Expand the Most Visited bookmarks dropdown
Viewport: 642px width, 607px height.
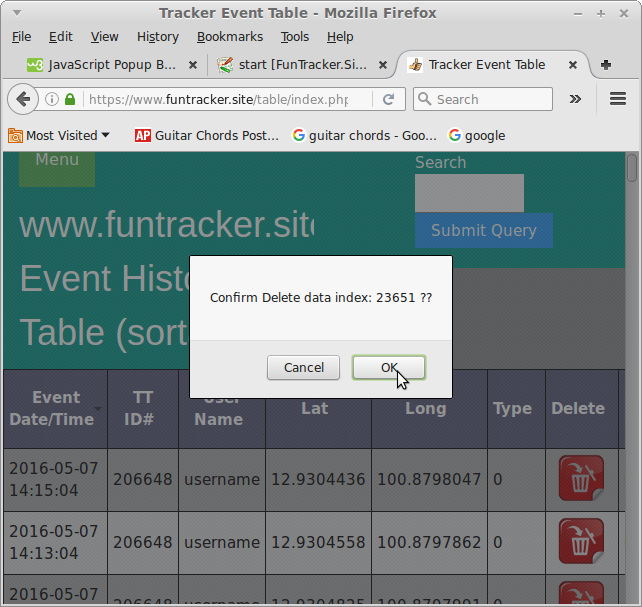pyautogui.click(x=59, y=135)
